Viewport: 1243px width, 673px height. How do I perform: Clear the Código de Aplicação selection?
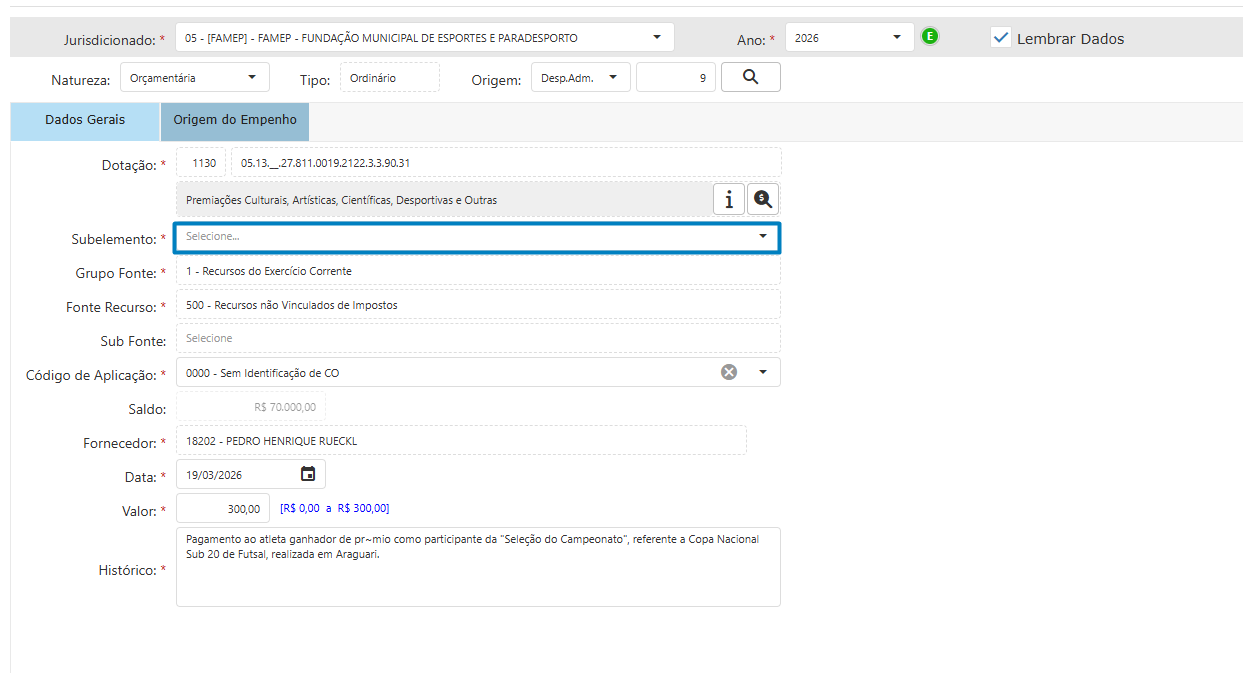[729, 372]
